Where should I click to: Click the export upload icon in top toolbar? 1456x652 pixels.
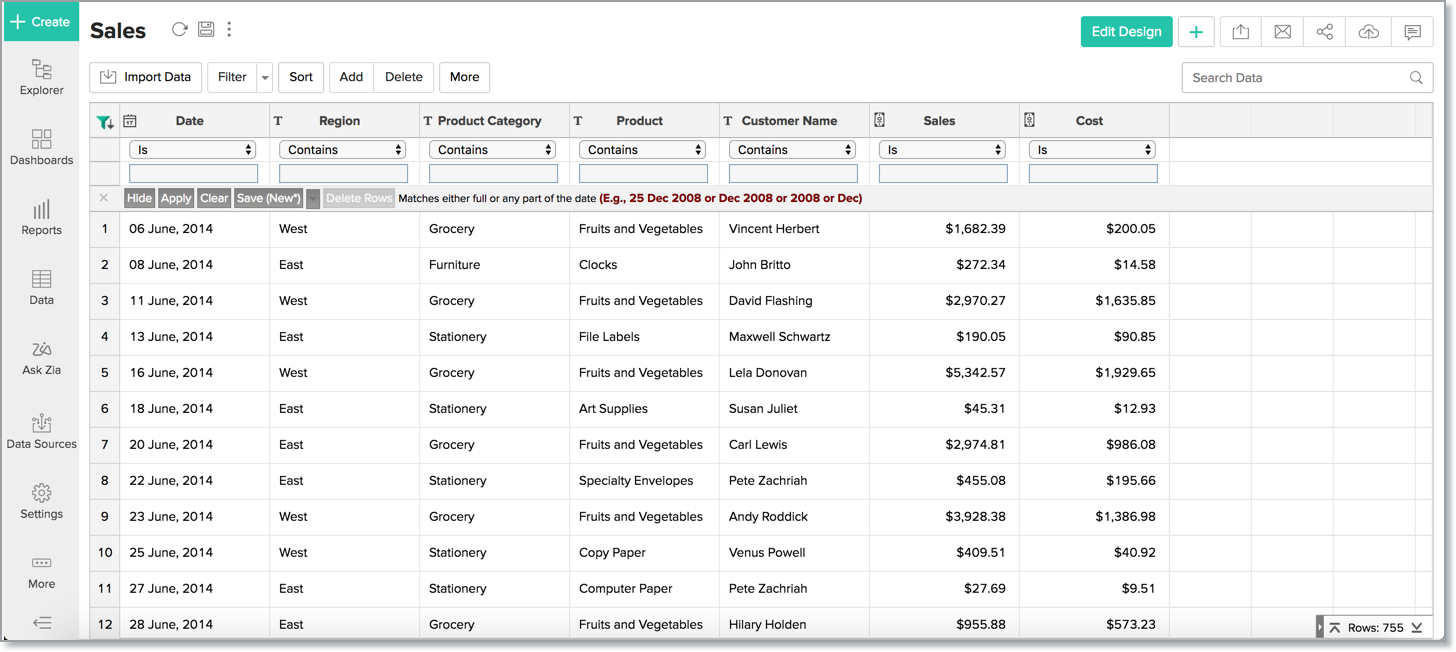pos(1240,32)
